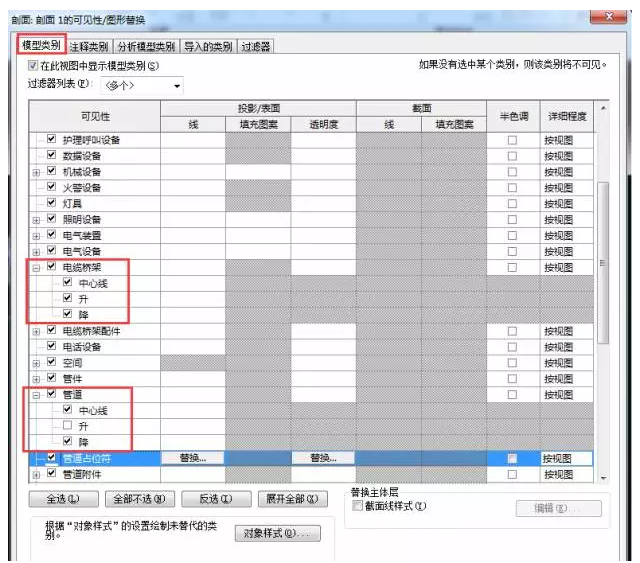
Task: Toggle 在此视图中显示模型类别 checkbox
Action: (33, 65)
